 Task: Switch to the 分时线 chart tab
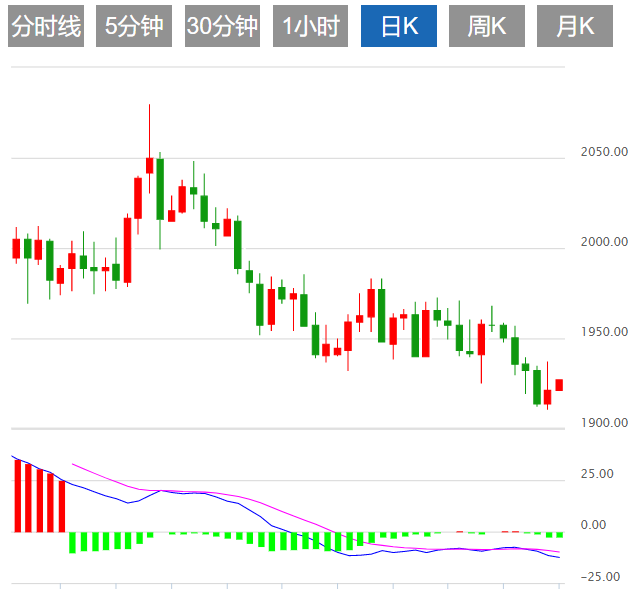point(46,26)
